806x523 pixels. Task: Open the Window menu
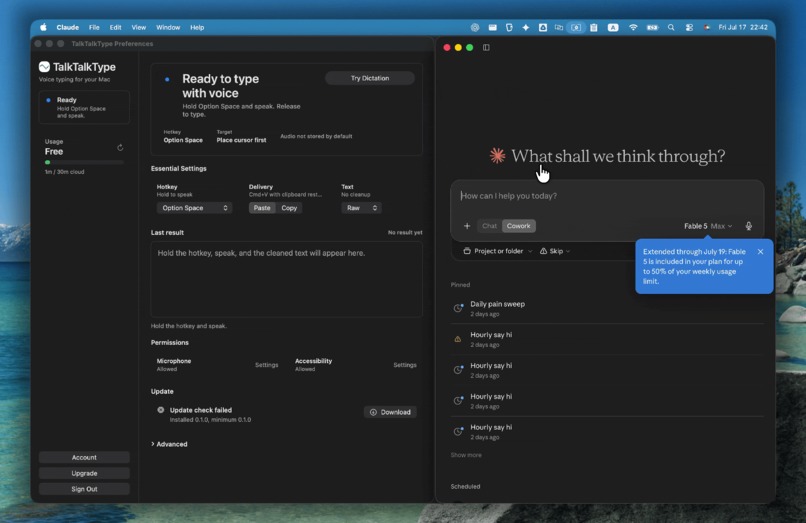point(168,27)
